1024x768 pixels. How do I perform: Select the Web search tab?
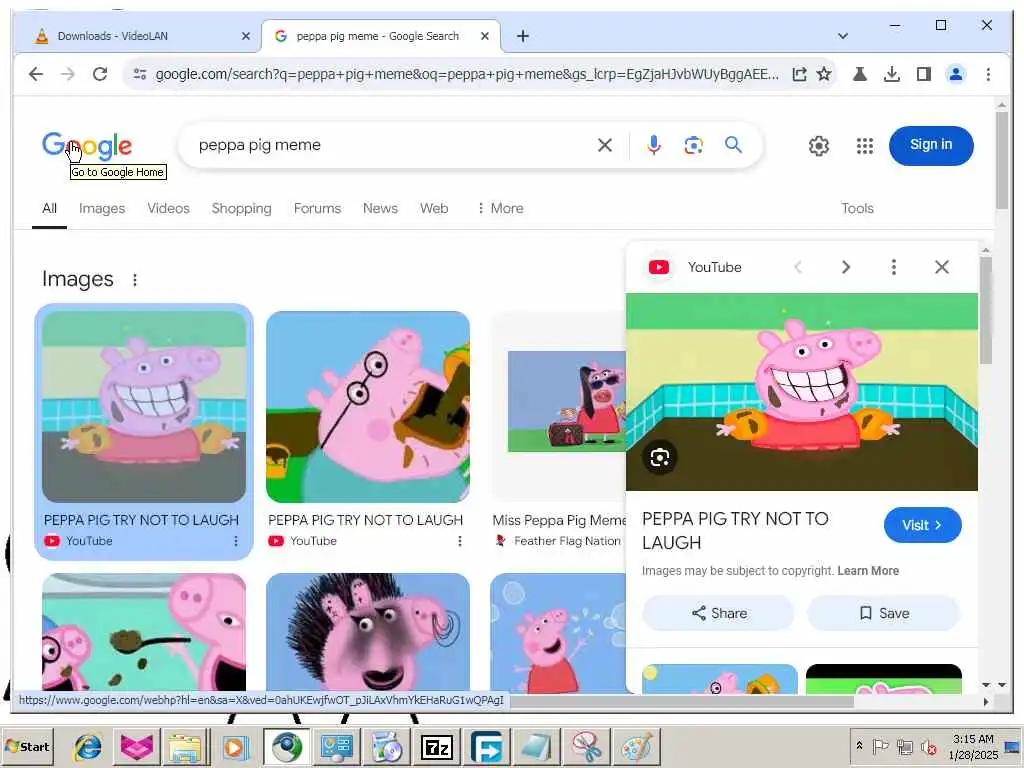434,208
